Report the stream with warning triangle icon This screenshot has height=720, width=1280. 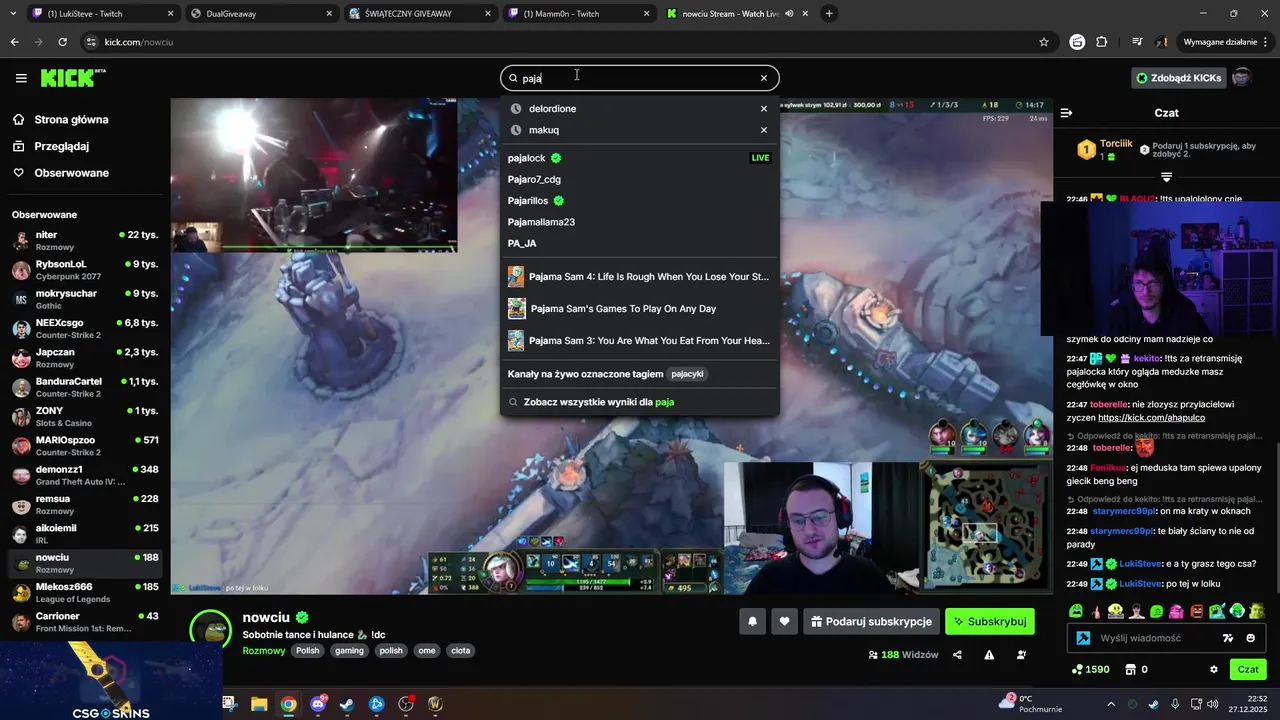point(989,655)
